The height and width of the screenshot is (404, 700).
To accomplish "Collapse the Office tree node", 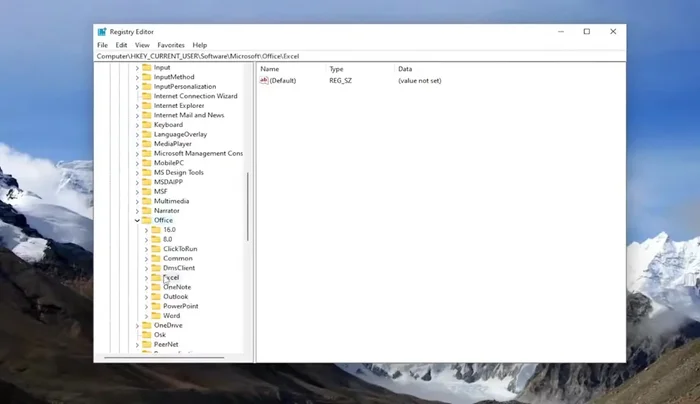I will 137,220.
